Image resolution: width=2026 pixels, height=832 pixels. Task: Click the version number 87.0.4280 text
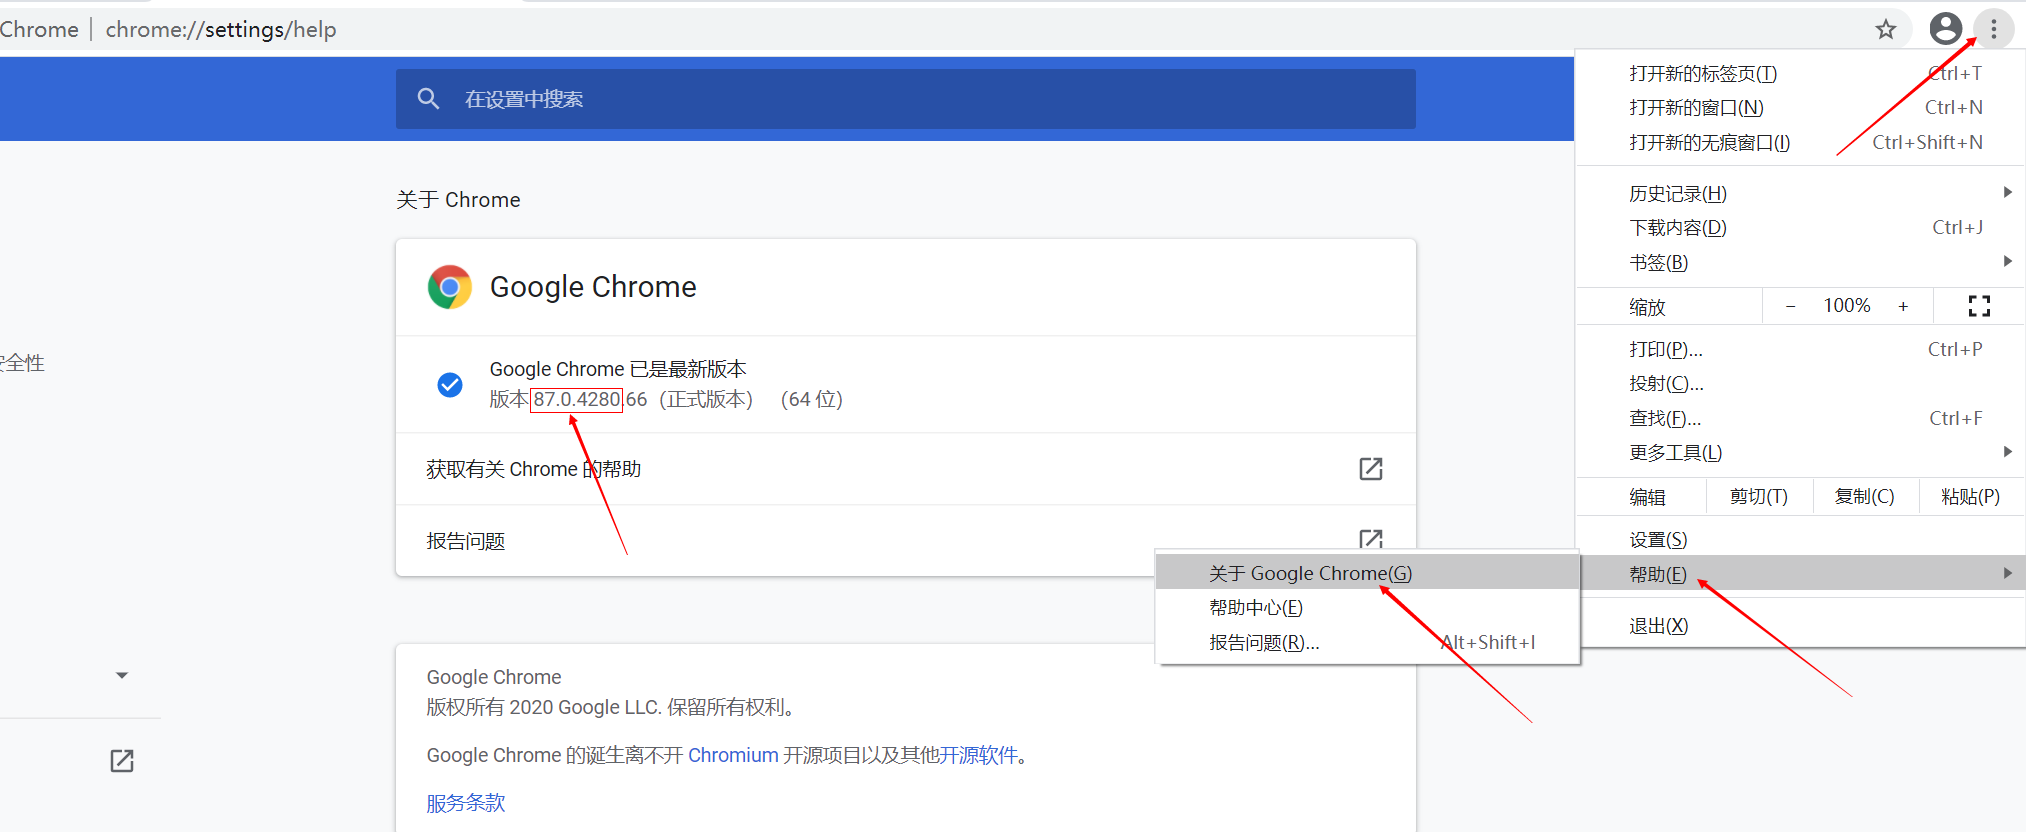pyautogui.click(x=577, y=399)
